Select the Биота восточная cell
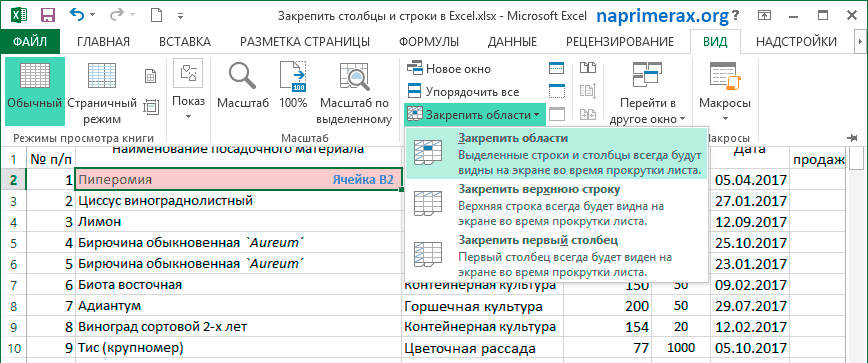Screen dimensions: 868x363 [239, 285]
